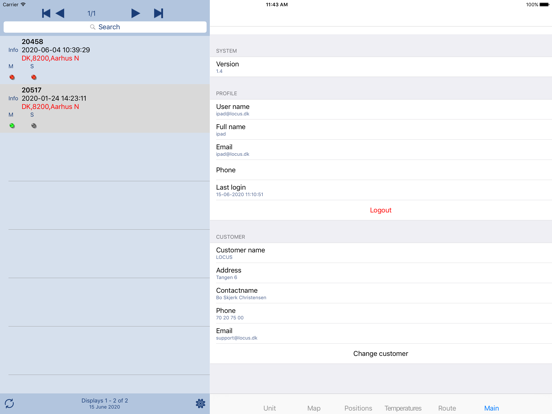Click the Search field
The height and width of the screenshot is (414, 552).
(105, 27)
